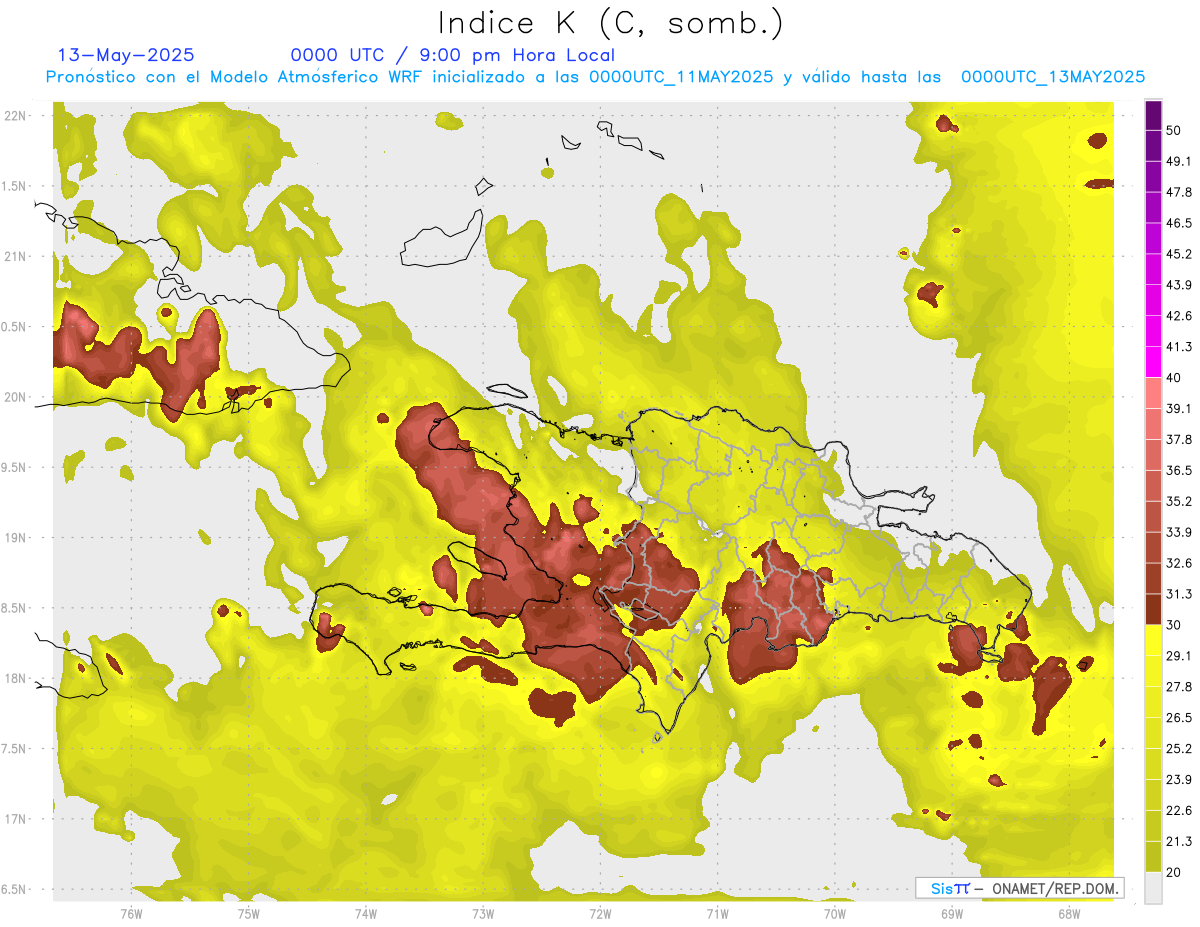1200x927 pixels.
Task: Click the colorbar value '45.2'
Action: coord(1178,254)
